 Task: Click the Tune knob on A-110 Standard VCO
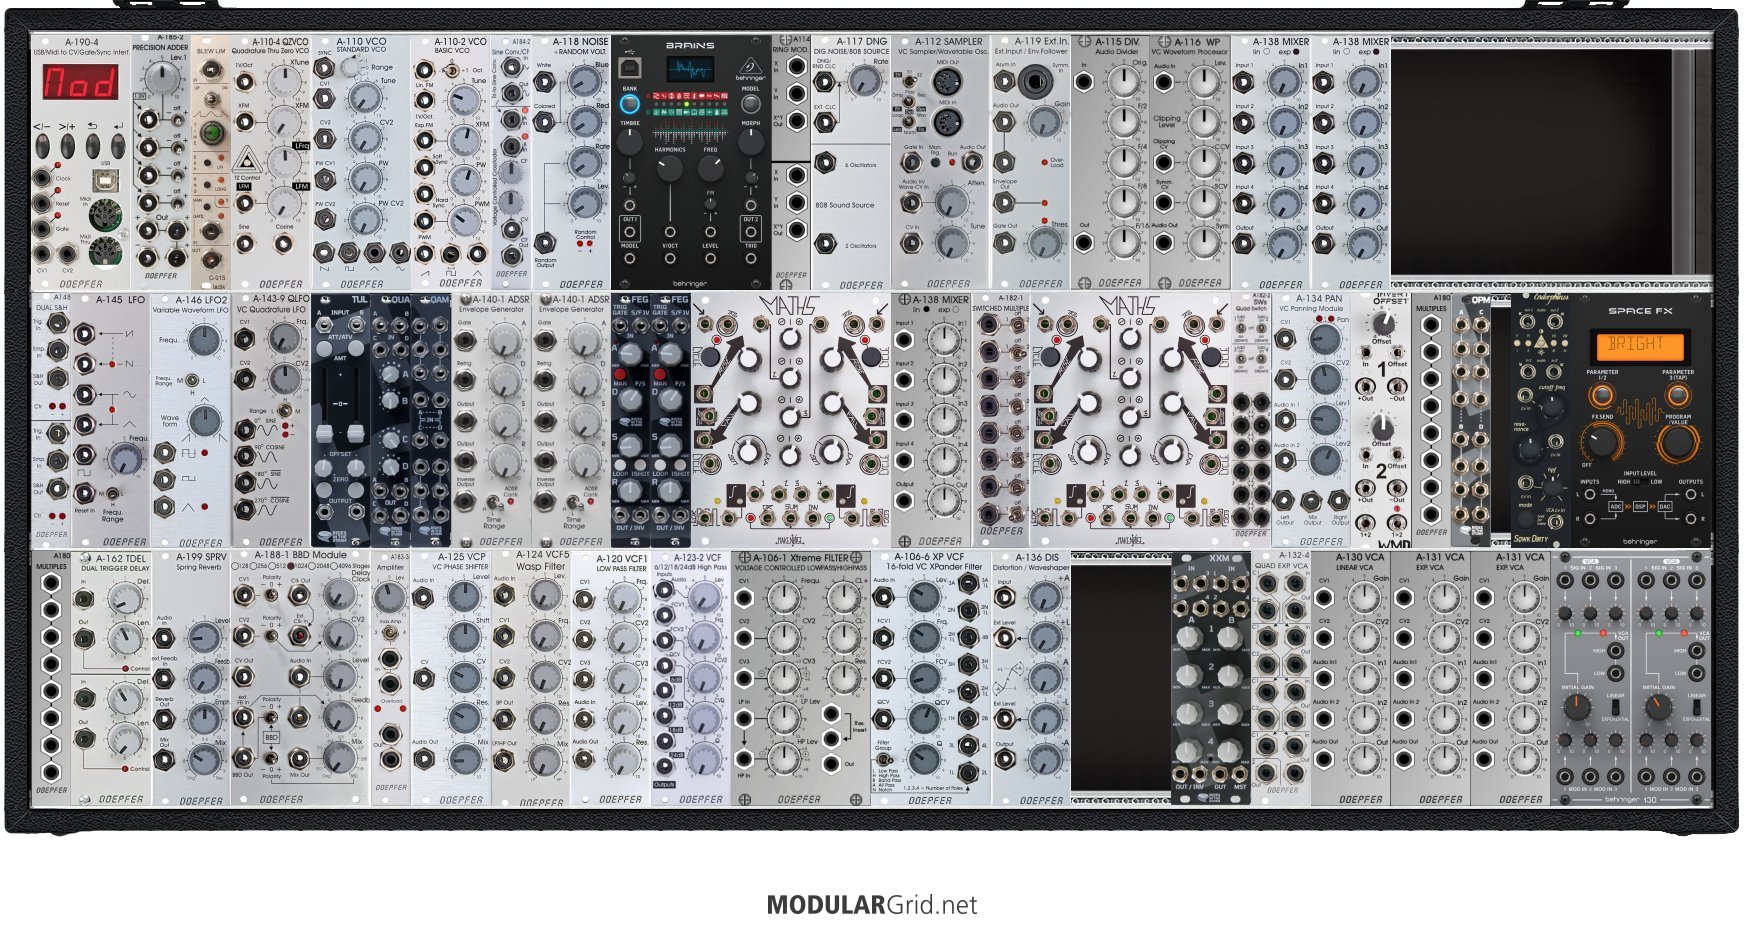pos(366,97)
